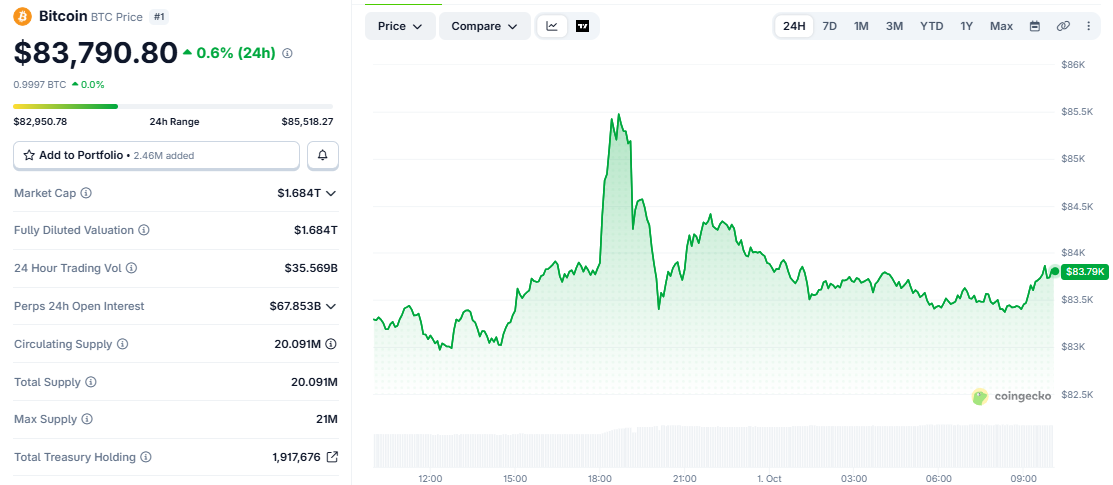Click the $85,518.27 range high value
This screenshot has width=1113, height=485.
click(307, 121)
